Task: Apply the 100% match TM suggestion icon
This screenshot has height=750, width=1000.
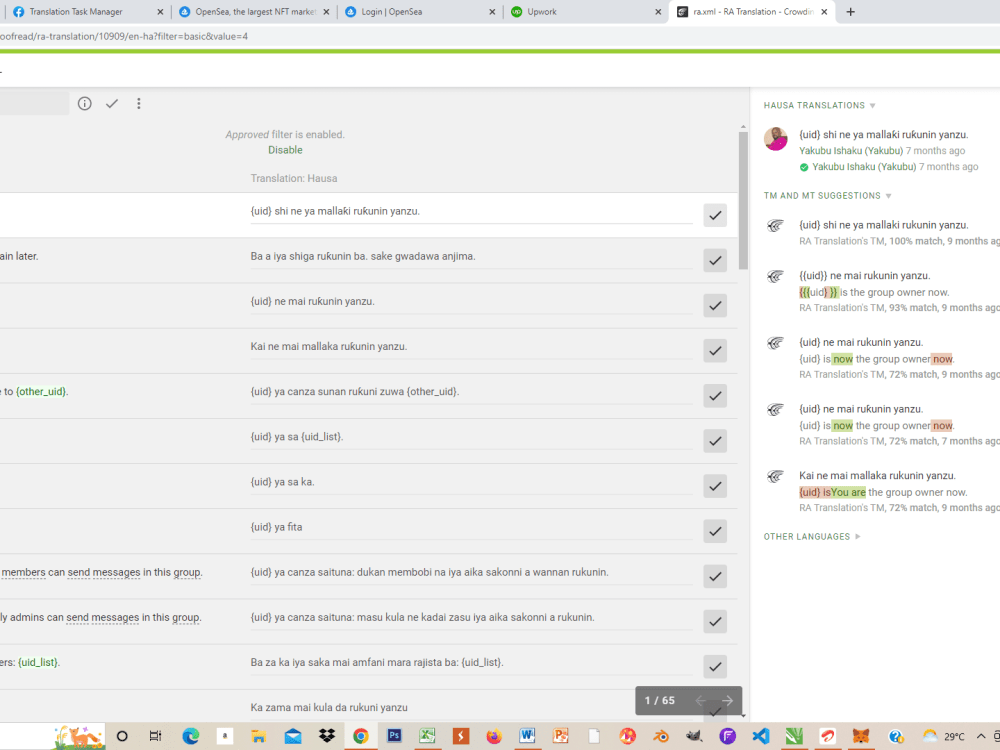Action: 775,225
